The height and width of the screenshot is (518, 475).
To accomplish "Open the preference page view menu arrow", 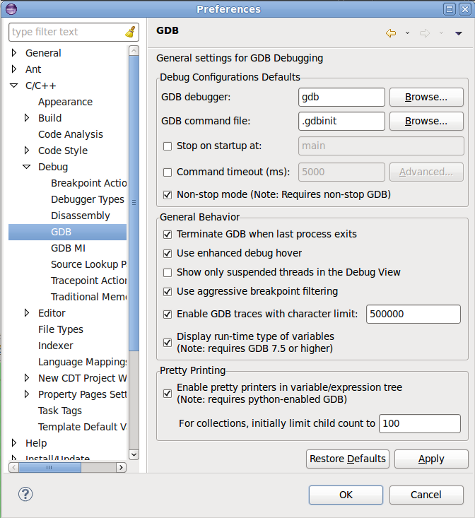I will point(459,33).
